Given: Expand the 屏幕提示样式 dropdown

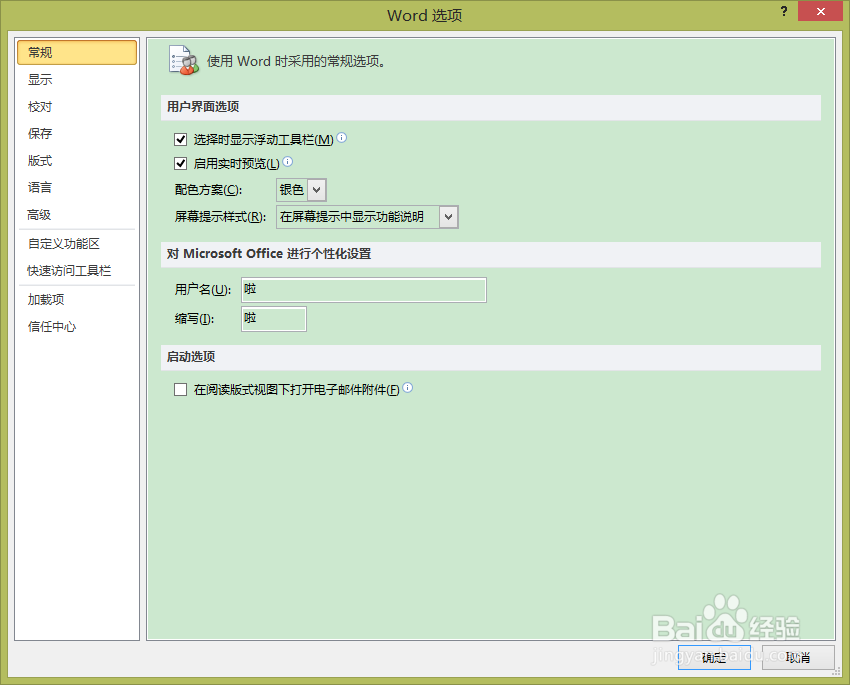Looking at the screenshot, I should (x=447, y=216).
